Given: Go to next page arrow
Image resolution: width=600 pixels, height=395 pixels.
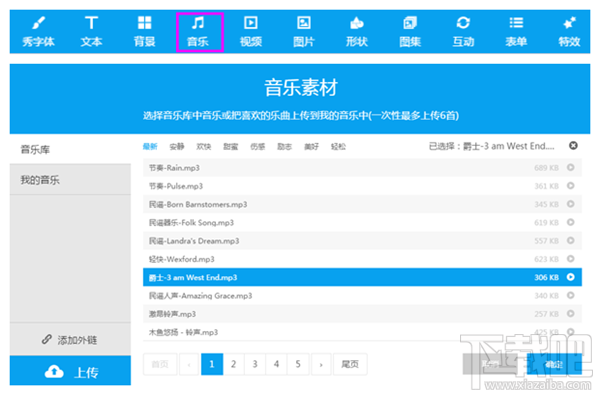Looking at the screenshot, I should click(321, 364).
